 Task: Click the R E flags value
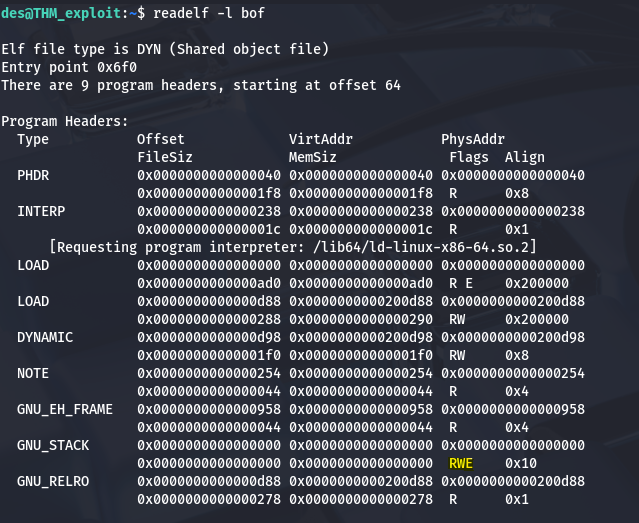pos(461,283)
